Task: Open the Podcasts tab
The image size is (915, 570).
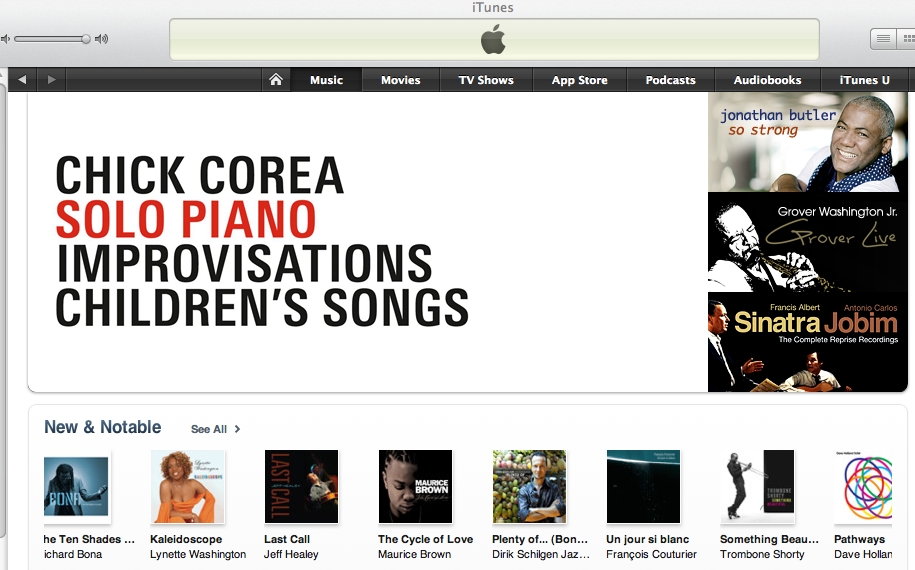Action: click(670, 79)
